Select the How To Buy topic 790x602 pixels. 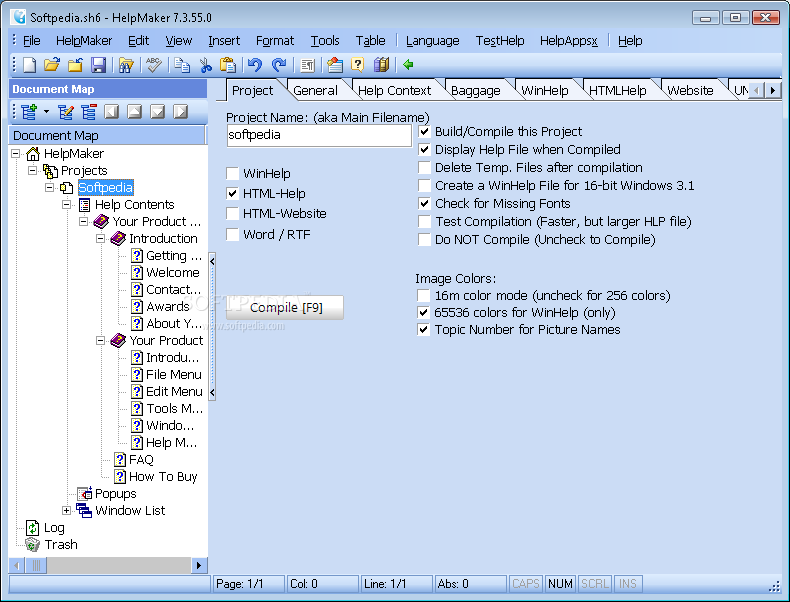tap(163, 477)
